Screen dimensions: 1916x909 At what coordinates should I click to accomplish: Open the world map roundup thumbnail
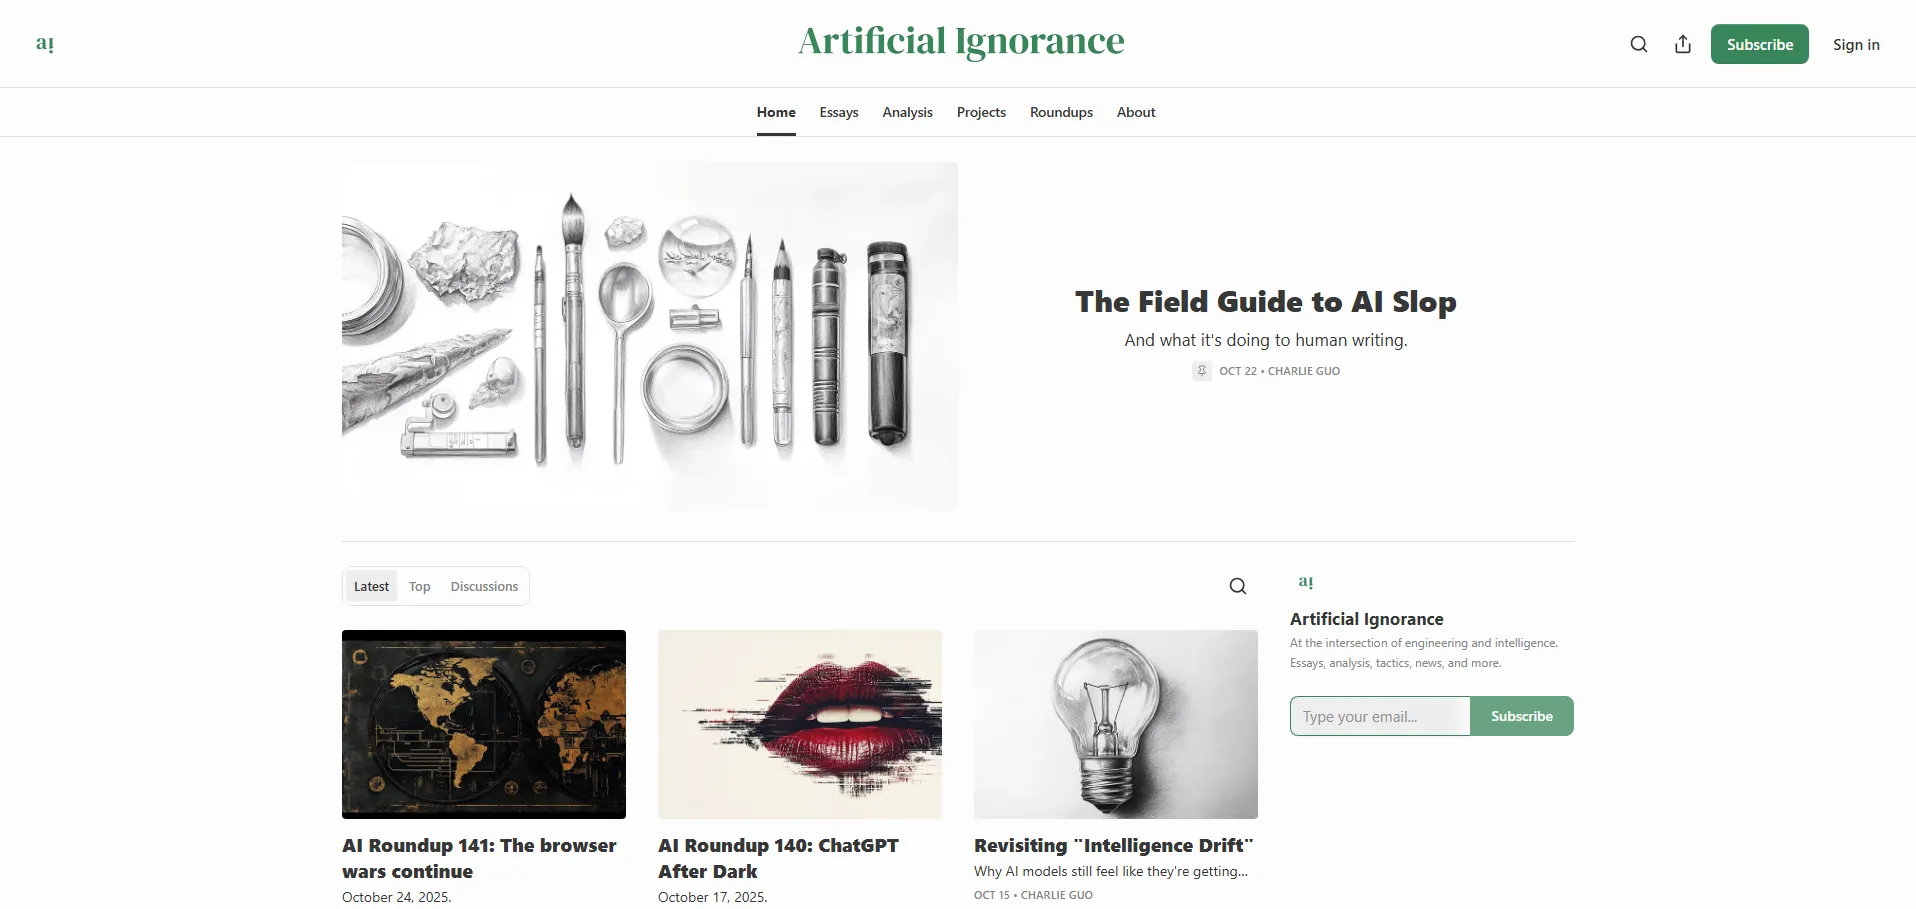pyautogui.click(x=484, y=724)
